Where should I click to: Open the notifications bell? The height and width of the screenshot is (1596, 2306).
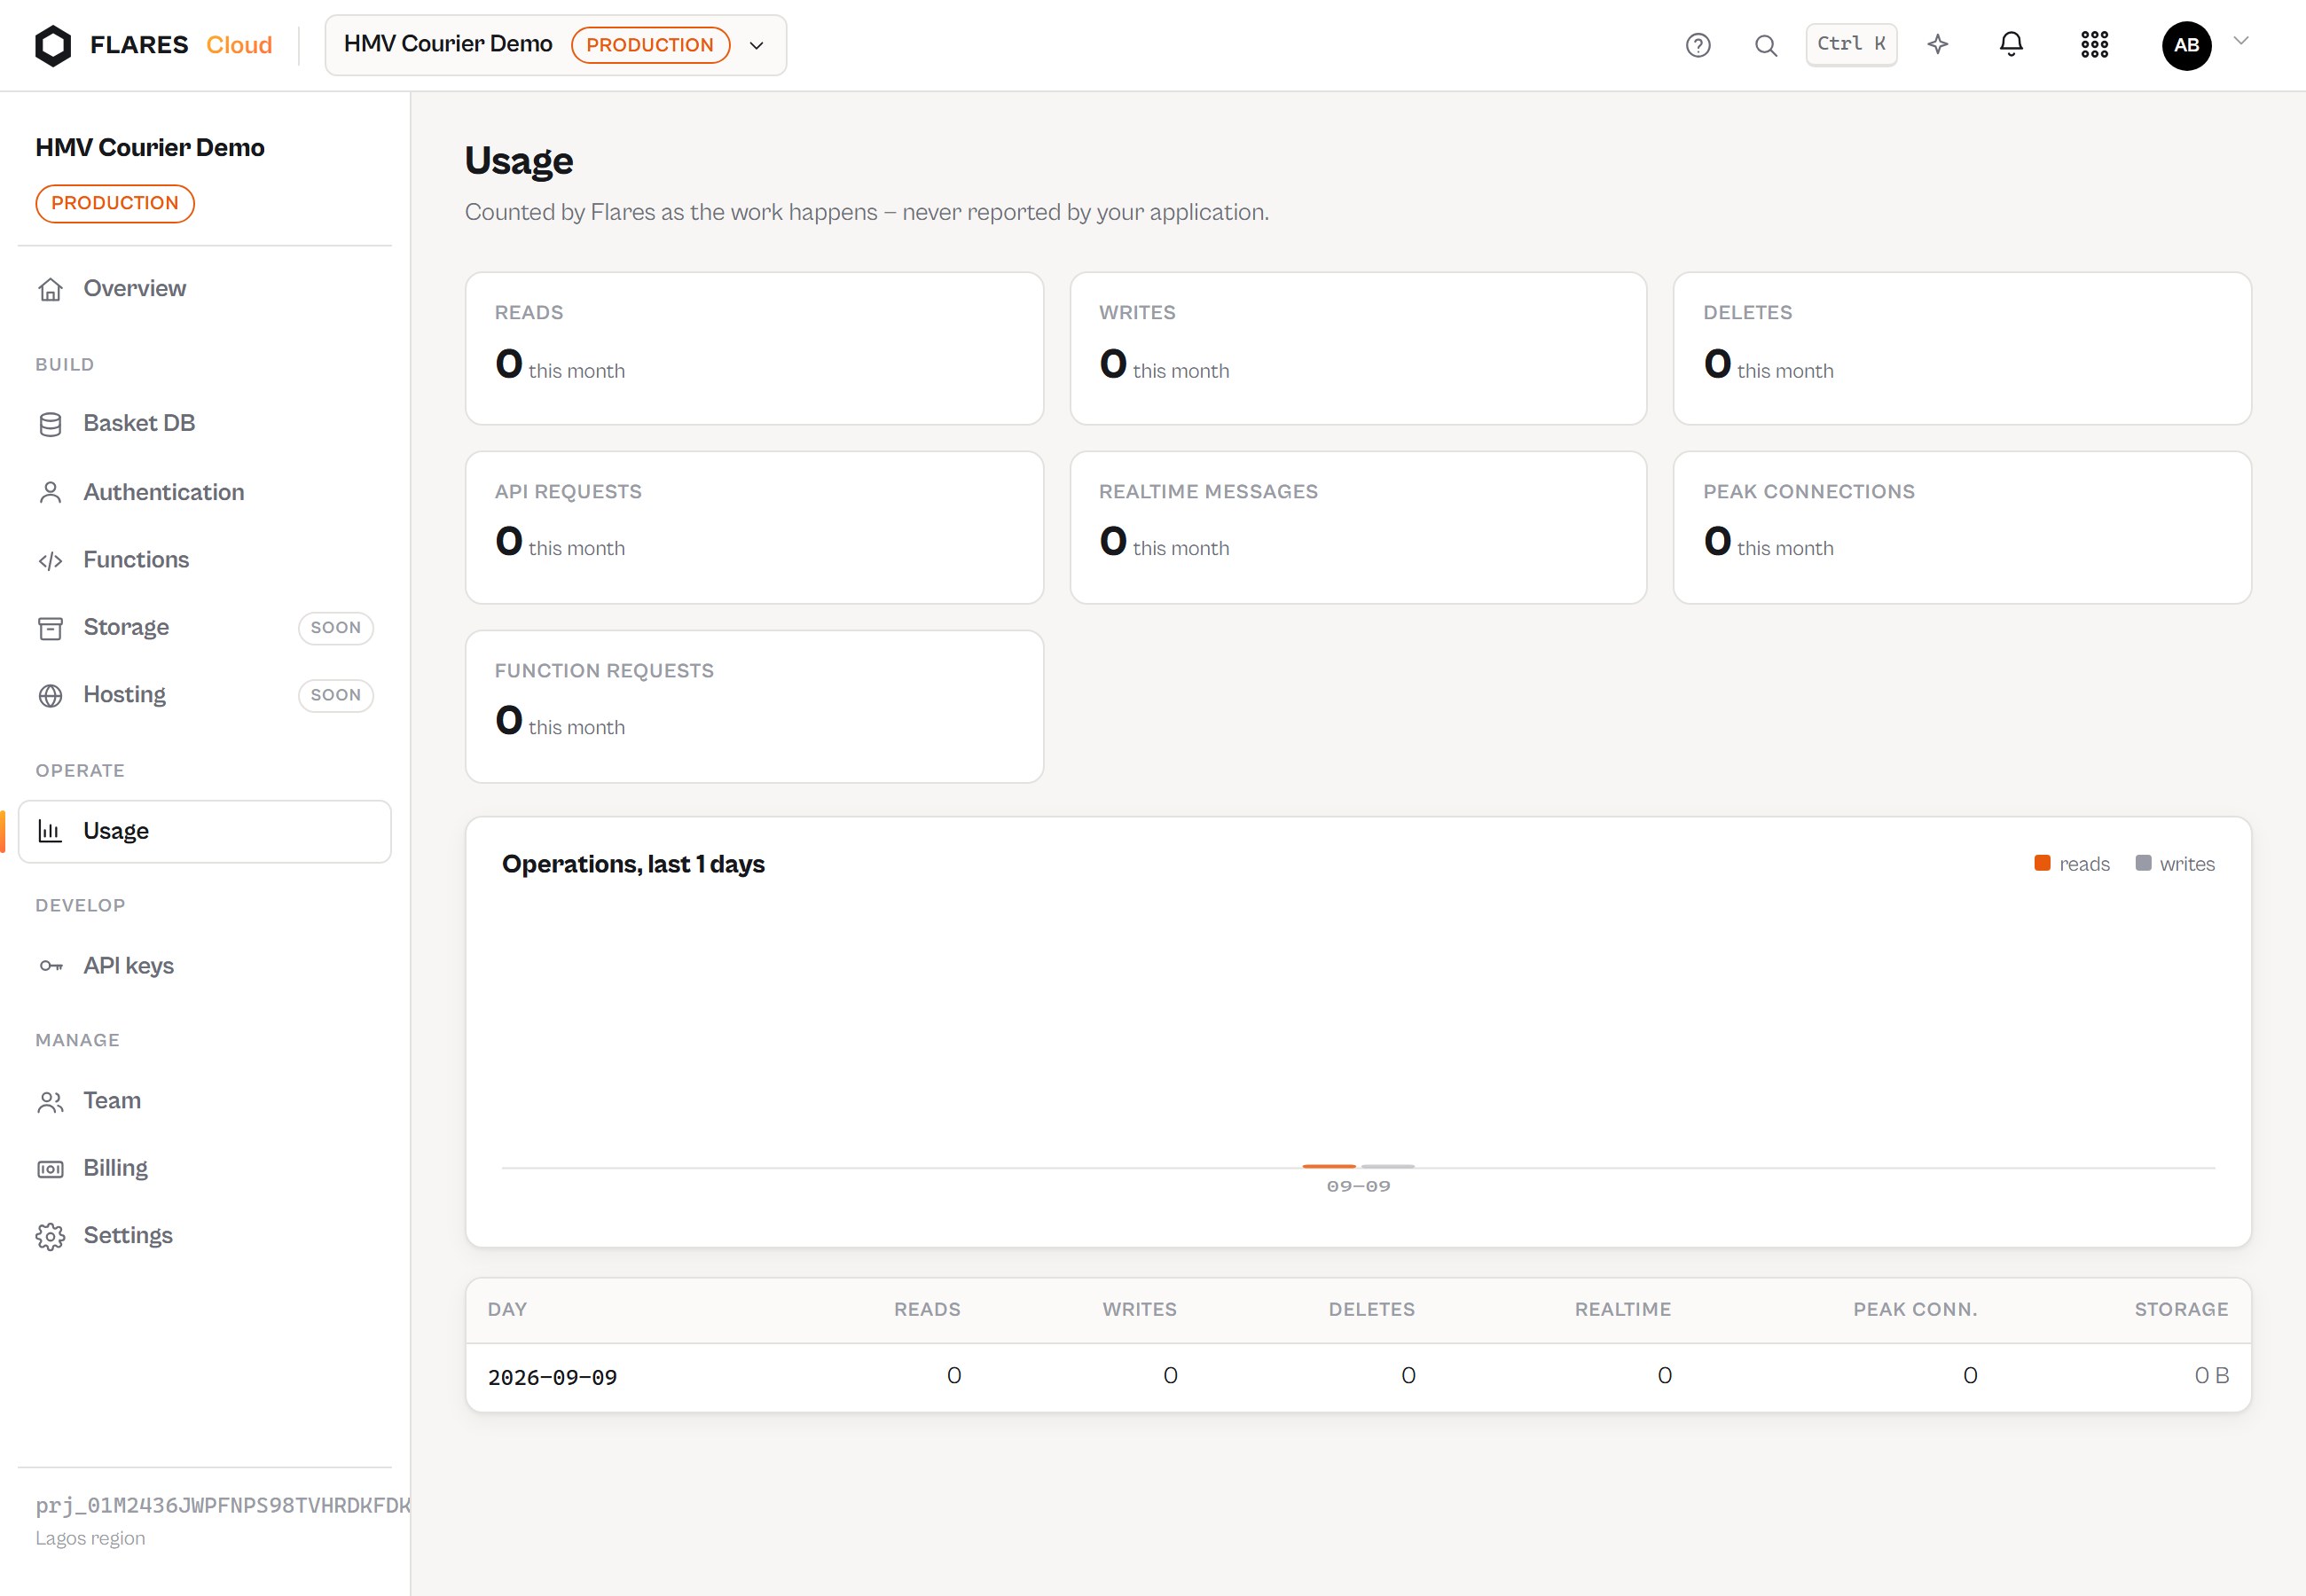(2011, 45)
